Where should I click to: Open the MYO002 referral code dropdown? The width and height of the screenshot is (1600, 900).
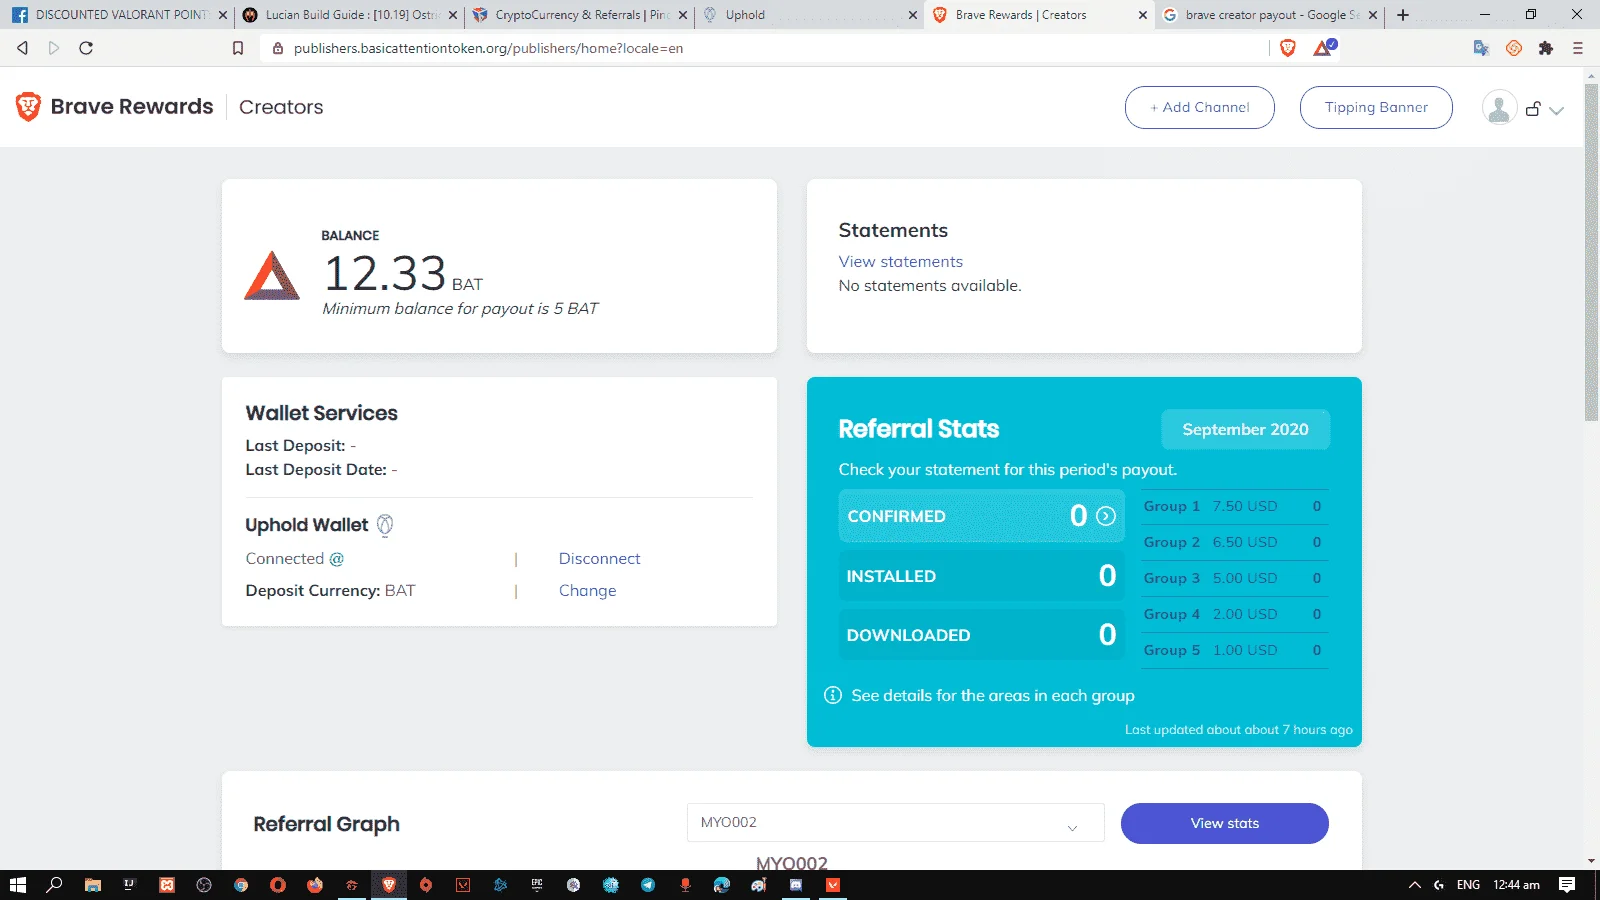coord(895,823)
